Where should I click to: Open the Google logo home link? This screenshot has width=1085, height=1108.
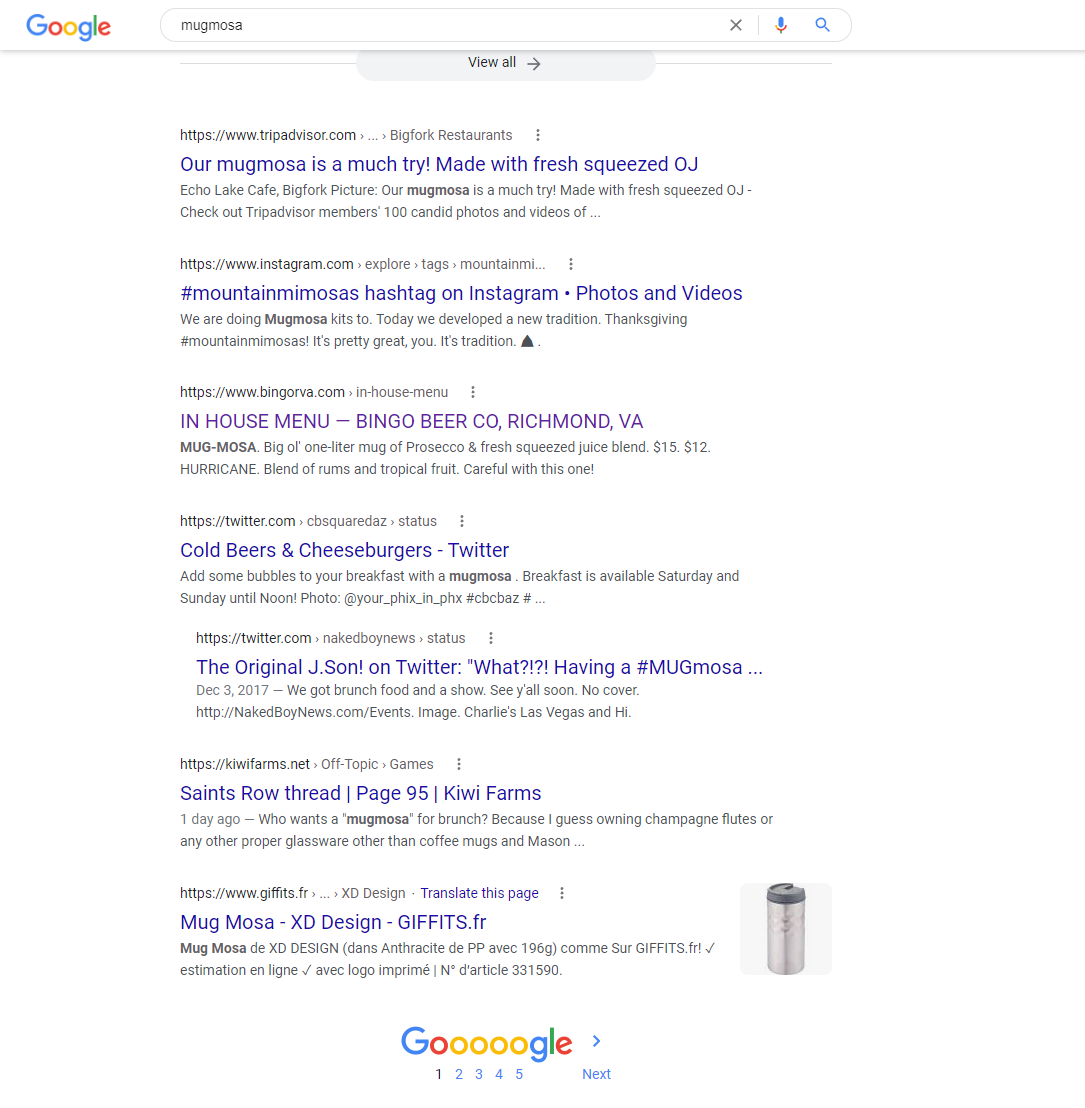(69, 27)
